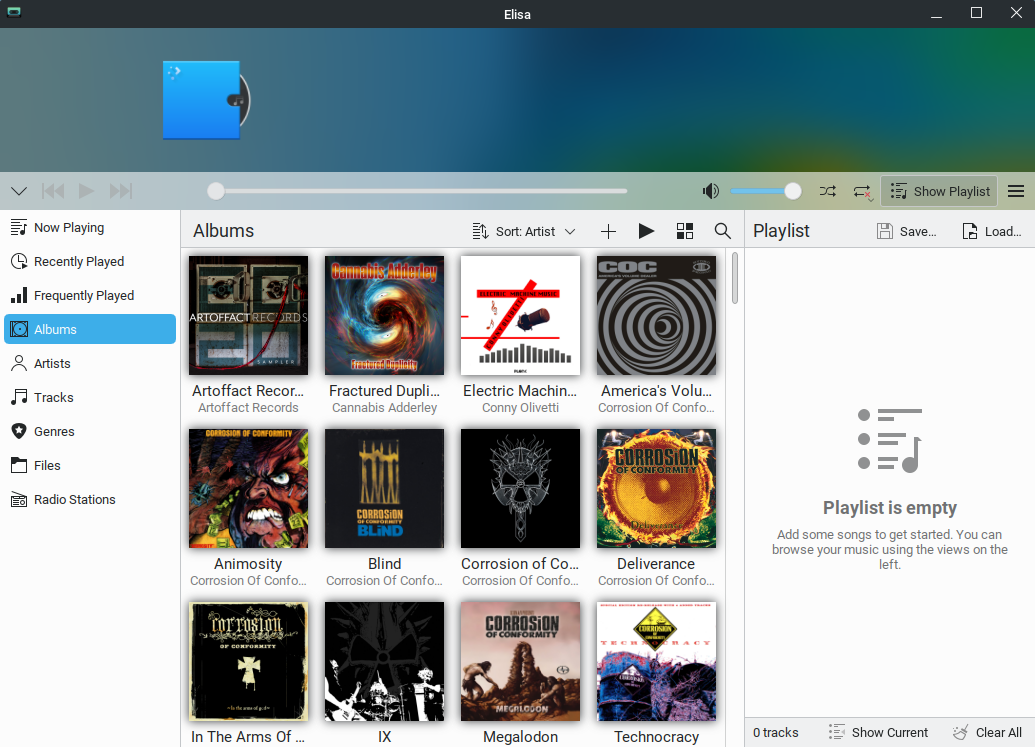The image size is (1035, 747).
Task: Collapse the header bar with the chevron
Action: click(19, 191)
